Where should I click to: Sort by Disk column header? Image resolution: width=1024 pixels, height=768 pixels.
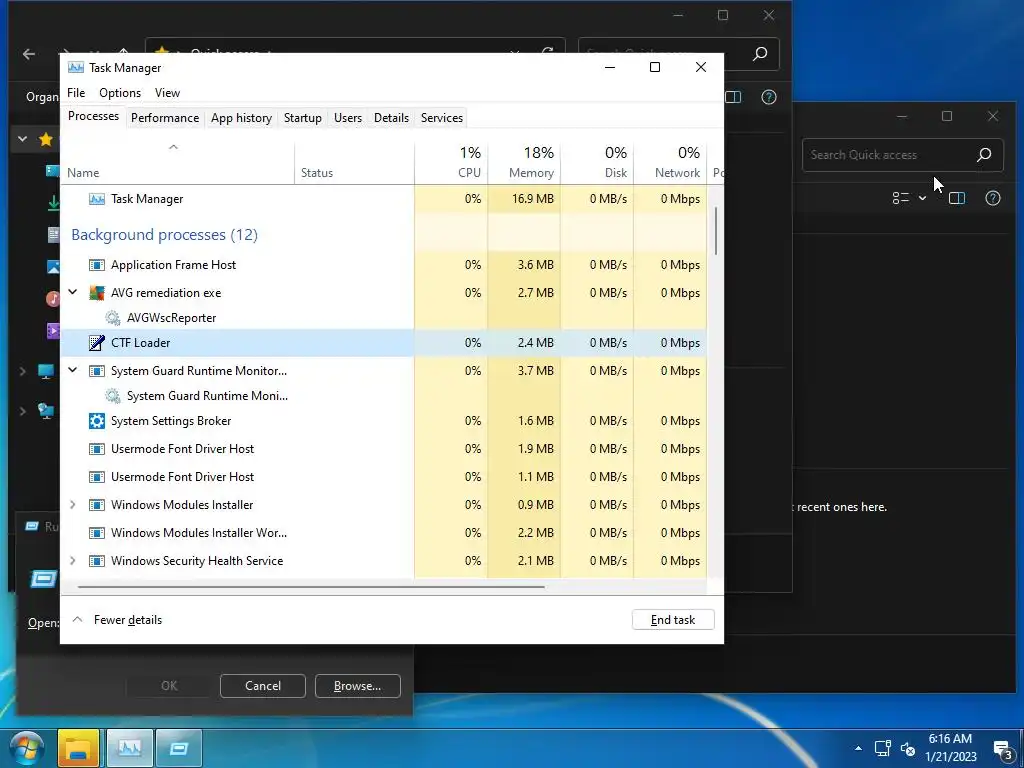pos(598,162)
